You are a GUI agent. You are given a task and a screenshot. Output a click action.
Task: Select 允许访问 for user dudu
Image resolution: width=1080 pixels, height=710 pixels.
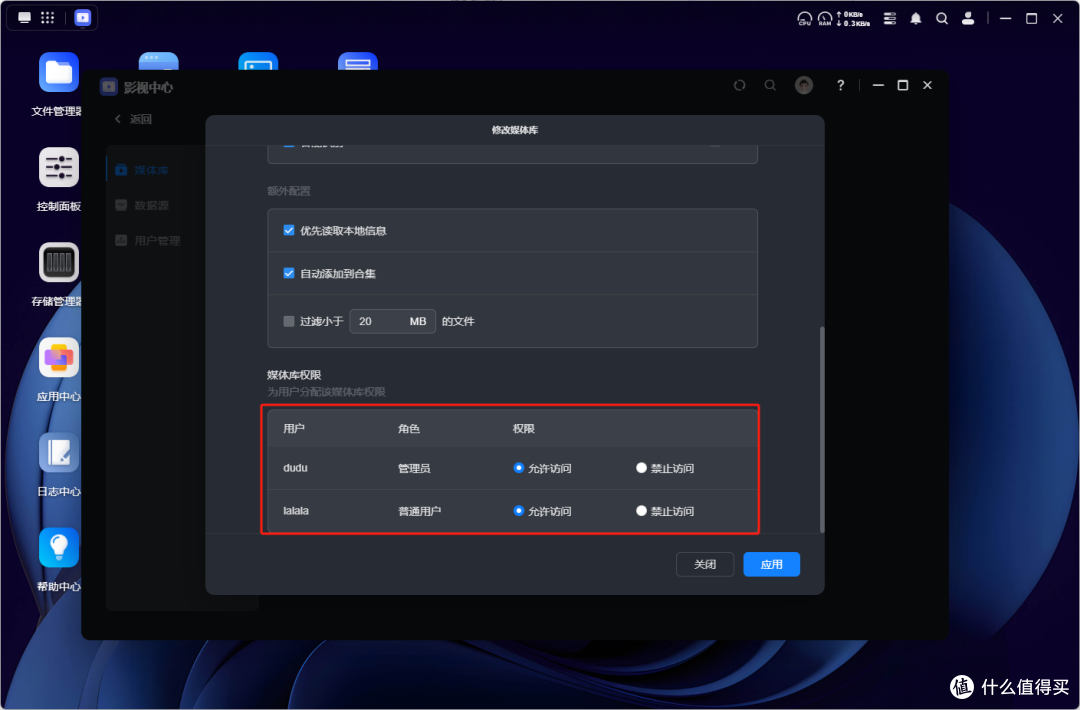pos(519,468)
